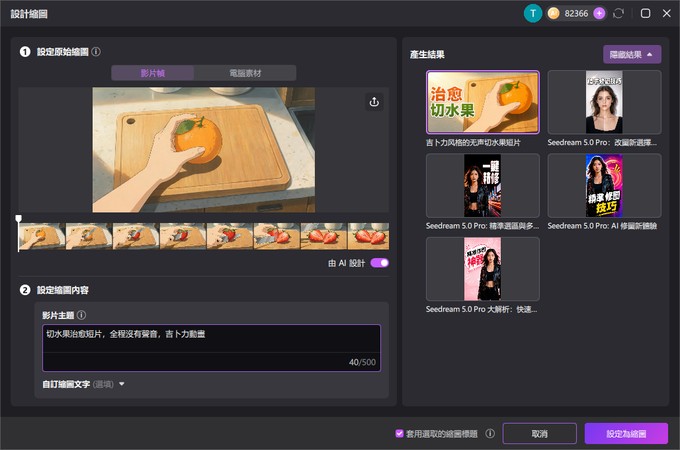Click the 吉卜力风格的无声切水果短片 caption
The width and height of the screenshot is (680, 450).
[473, 143]
